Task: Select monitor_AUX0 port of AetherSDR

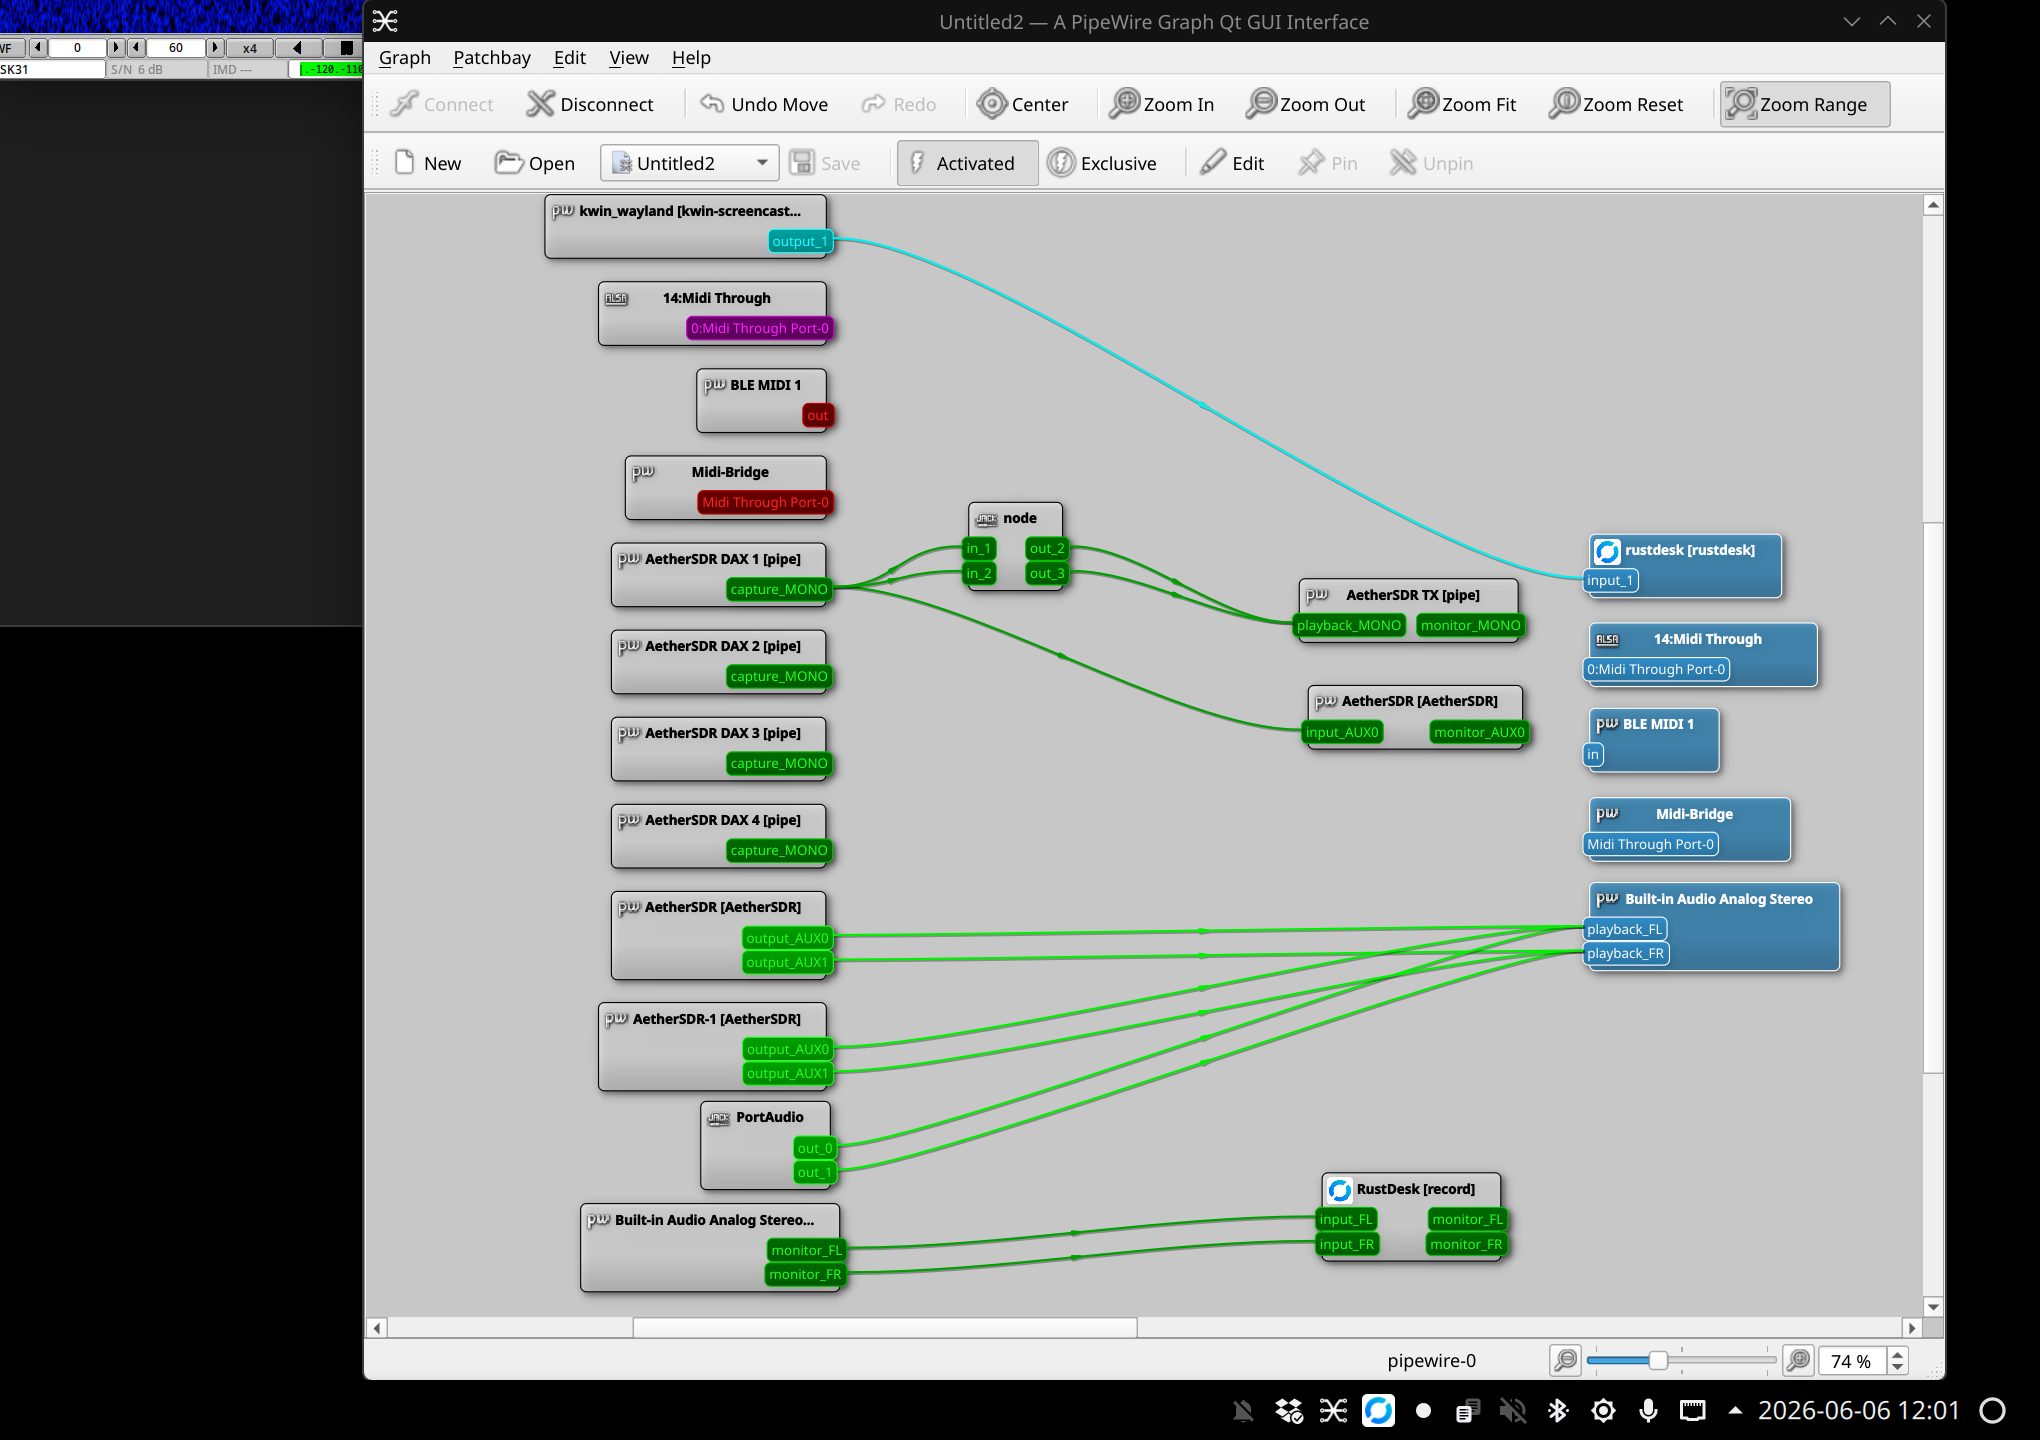Action: tap(1479, 732)
